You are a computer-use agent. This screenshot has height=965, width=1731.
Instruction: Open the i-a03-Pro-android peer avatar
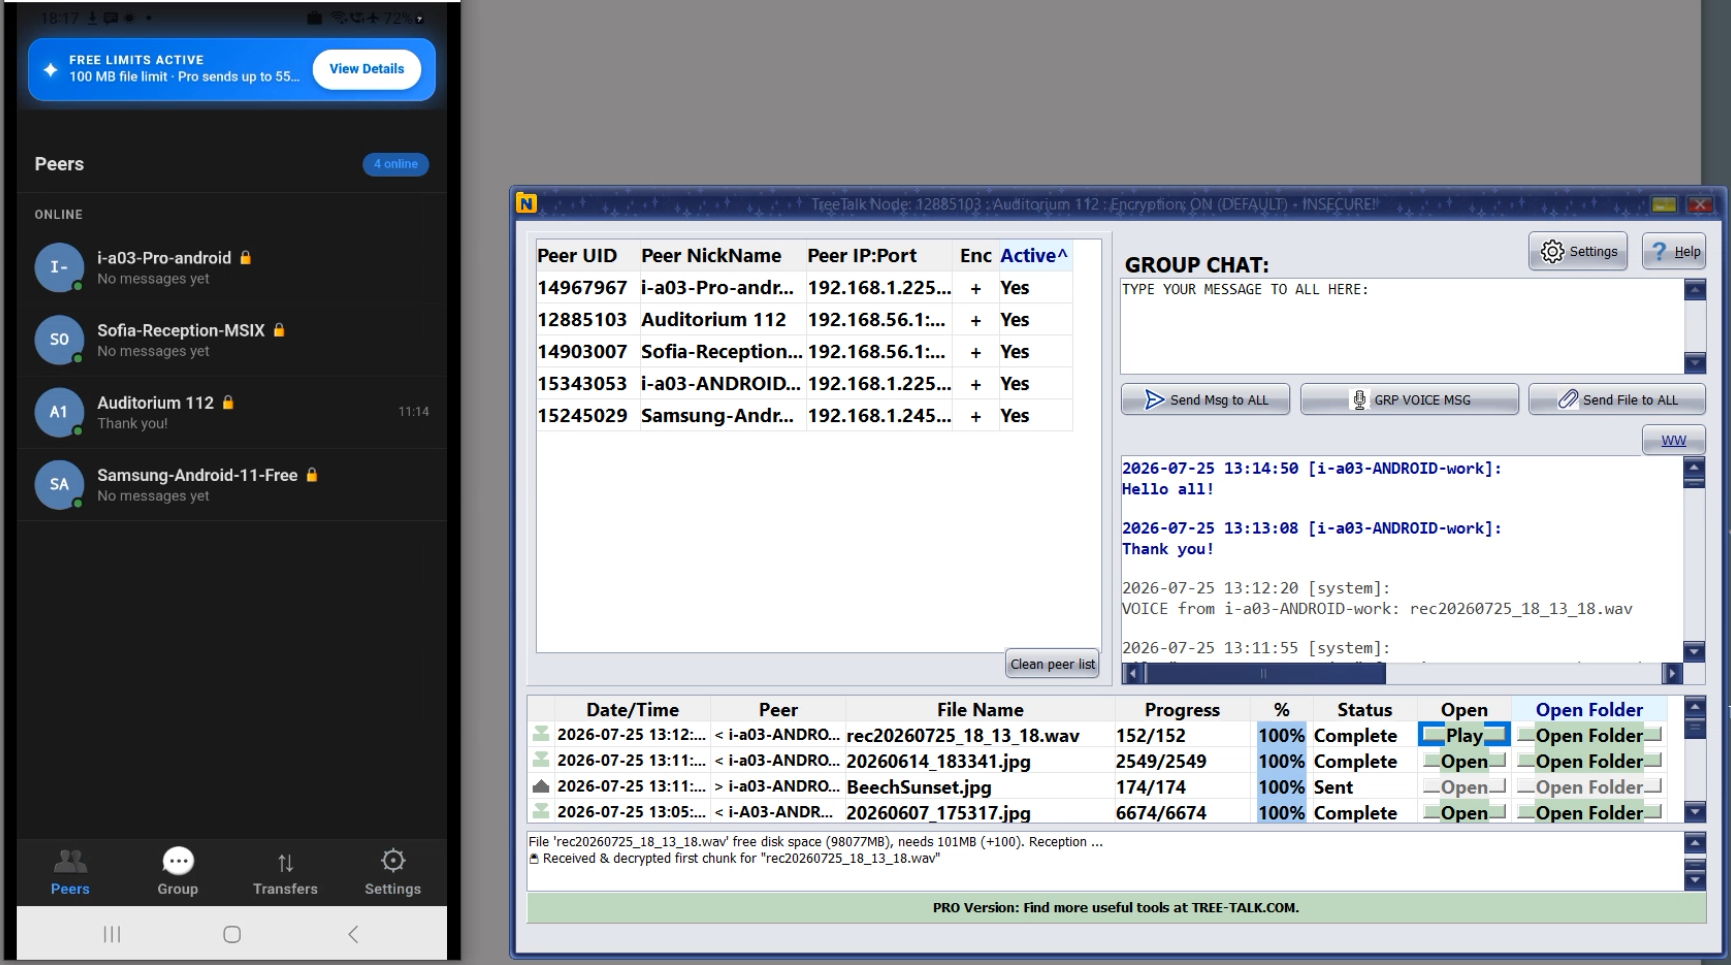59,267
